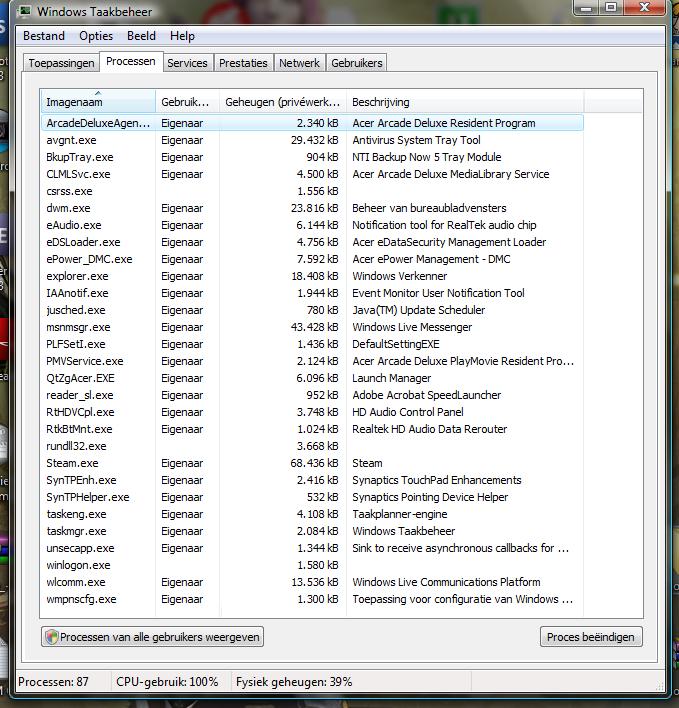Switch to the Toepassingen tab
The height and width of the screenshot is (708, 679).
pyautogui.click(x=61, y=63)
